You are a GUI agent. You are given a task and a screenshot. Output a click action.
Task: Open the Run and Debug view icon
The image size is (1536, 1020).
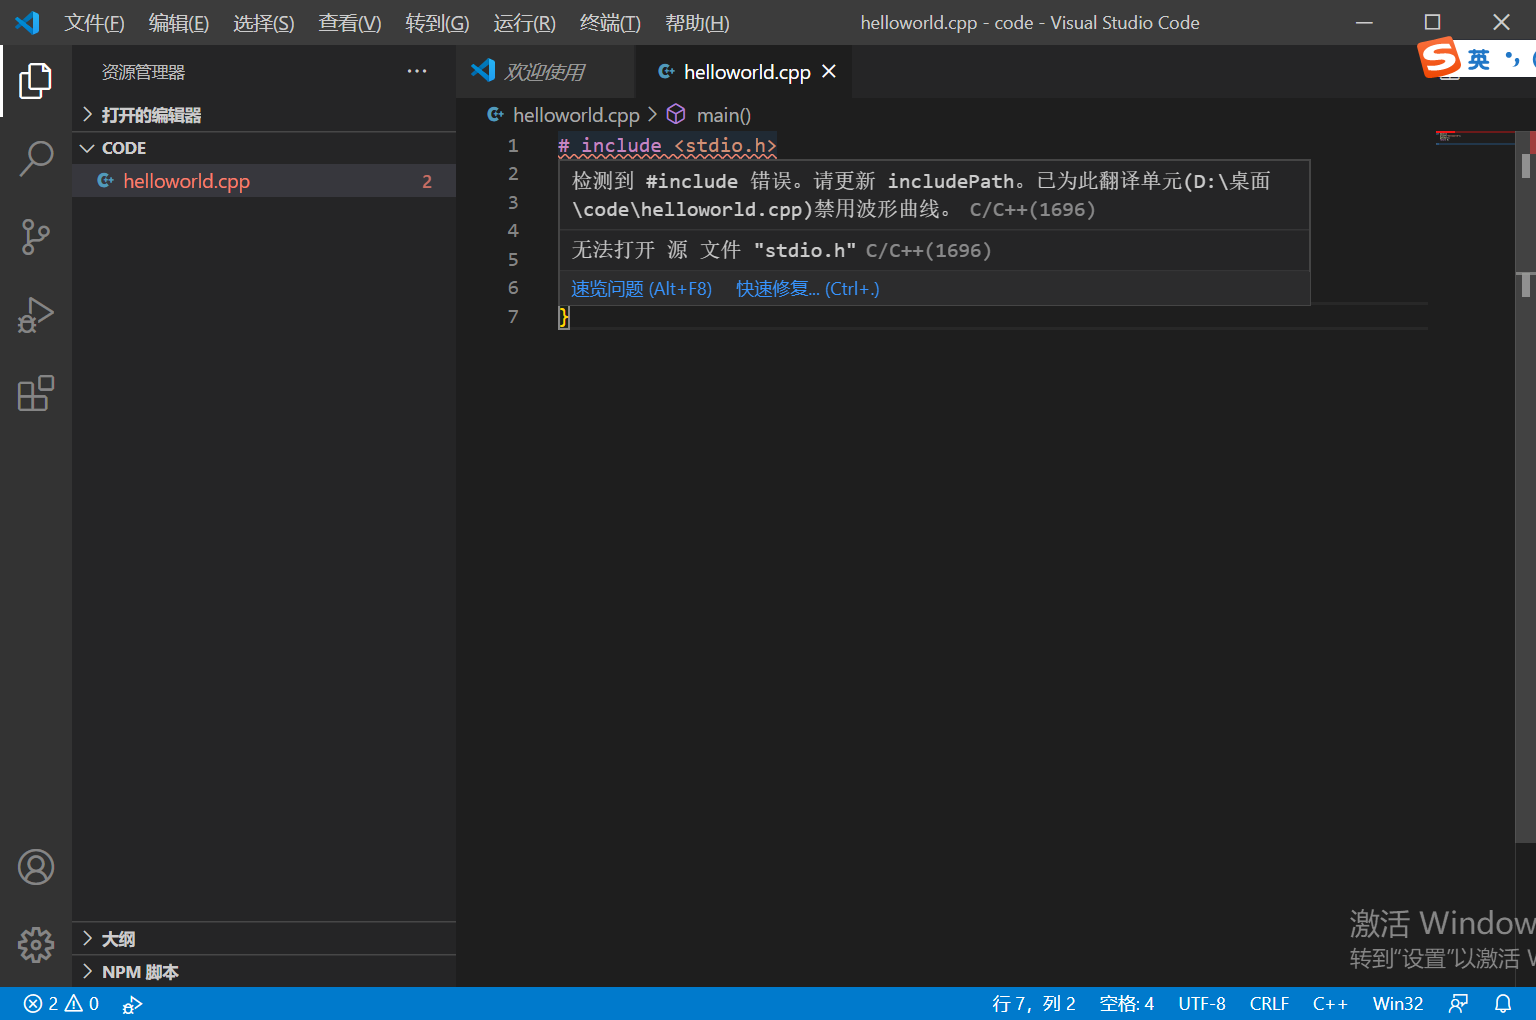click(36, 315)
